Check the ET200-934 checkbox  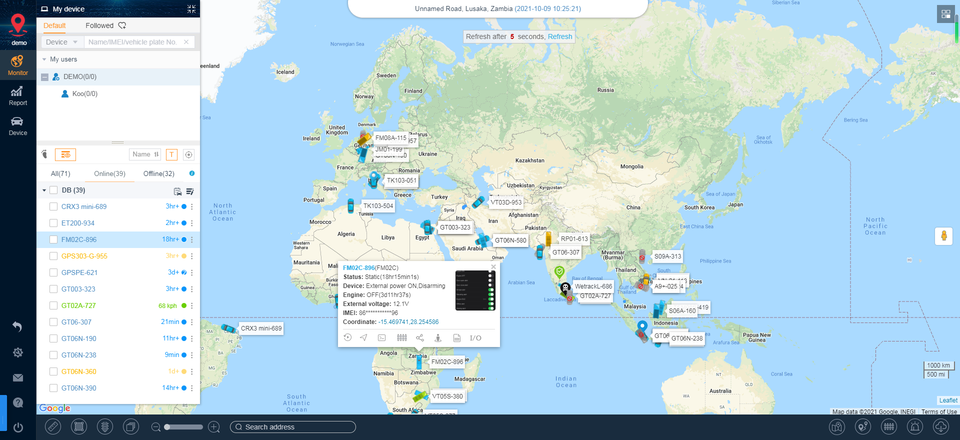[54, 223]
